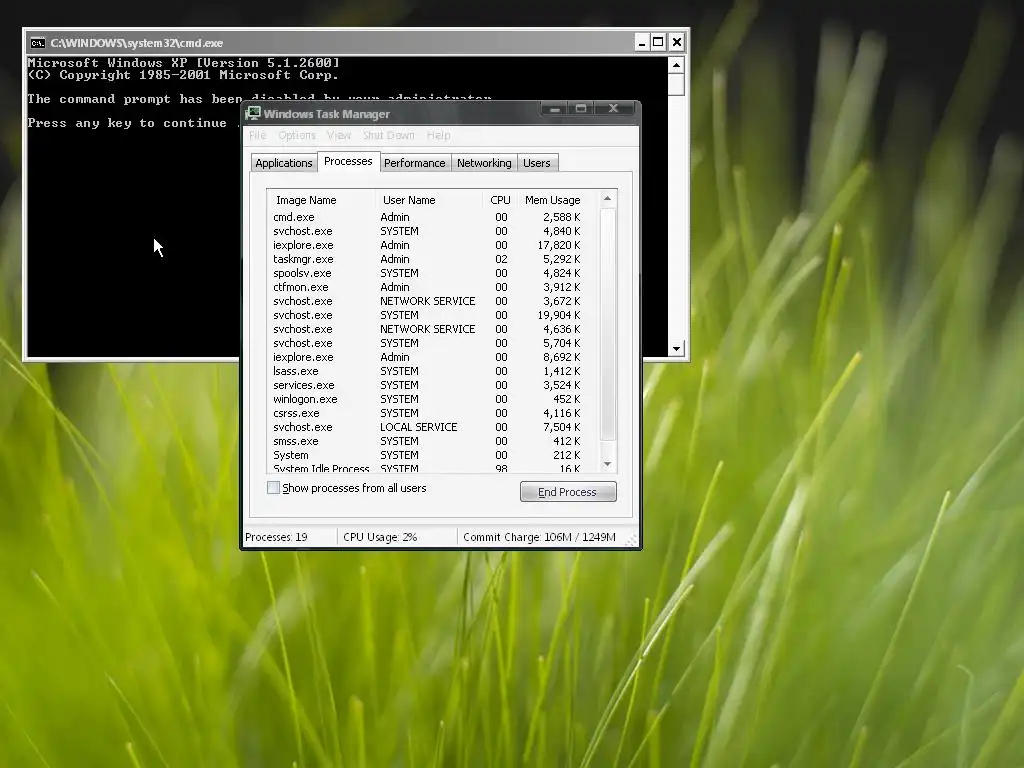The width and height of the screenshot is (1024, 768).
Task: Open the View menu in Task Manager
Action: (x=339, y=135)
